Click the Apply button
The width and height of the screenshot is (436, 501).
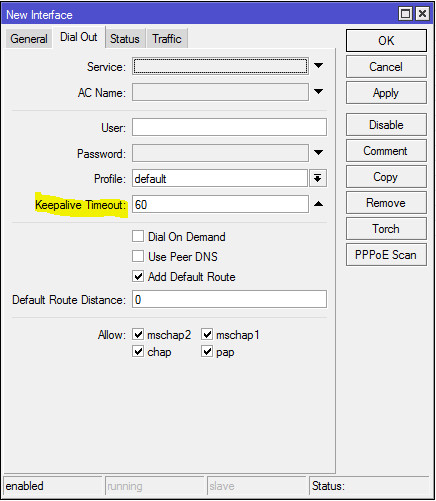tap(386, 93)
